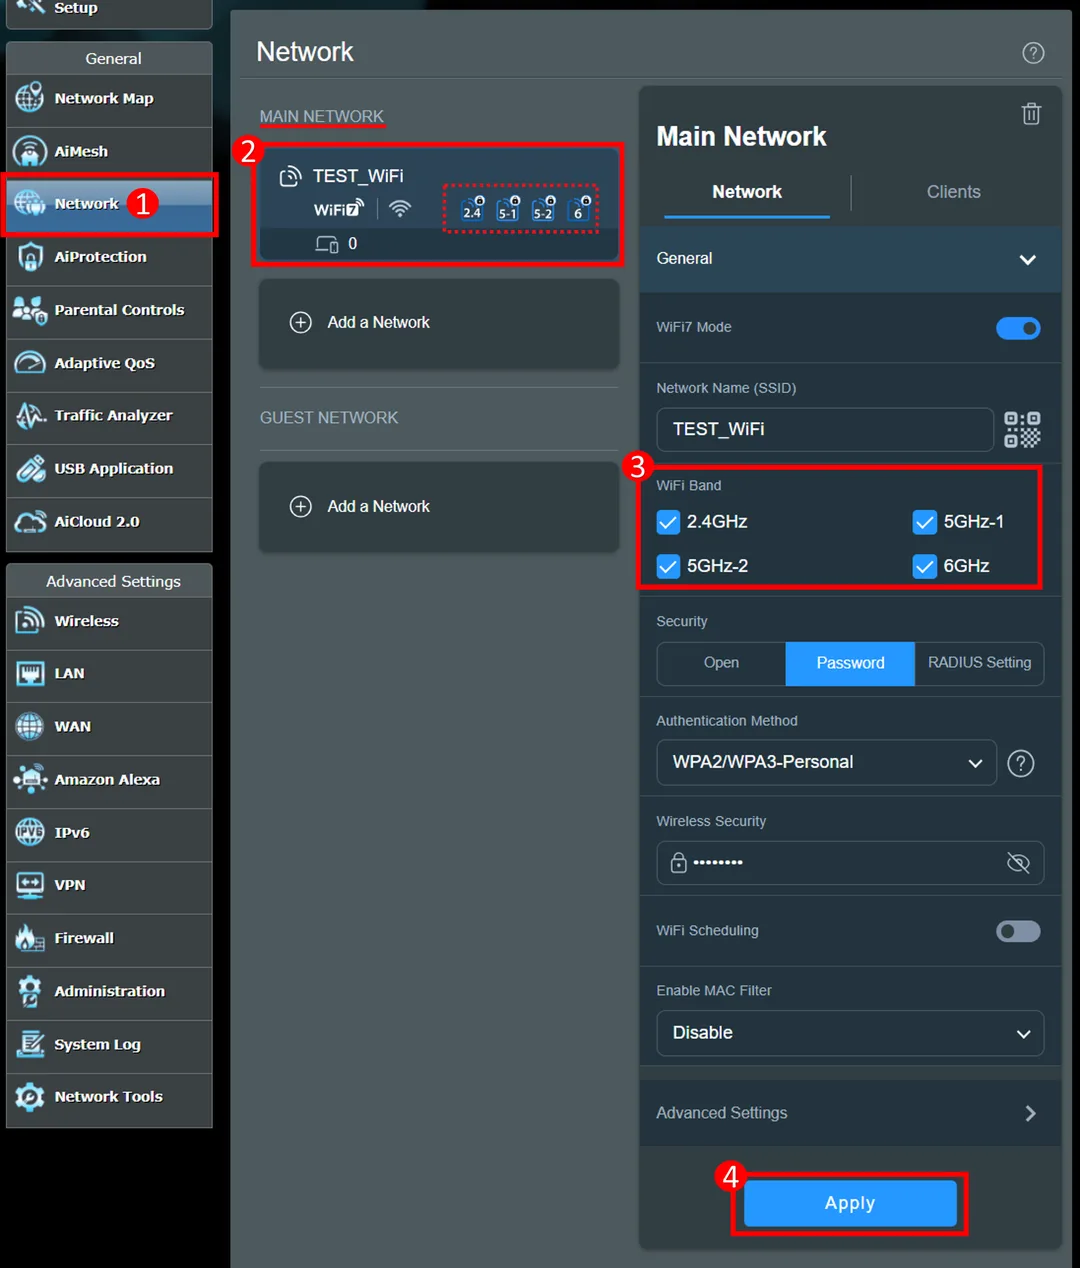Choose Password security option
Screen dimensions: 1080x1268
(x=850, y=663)
